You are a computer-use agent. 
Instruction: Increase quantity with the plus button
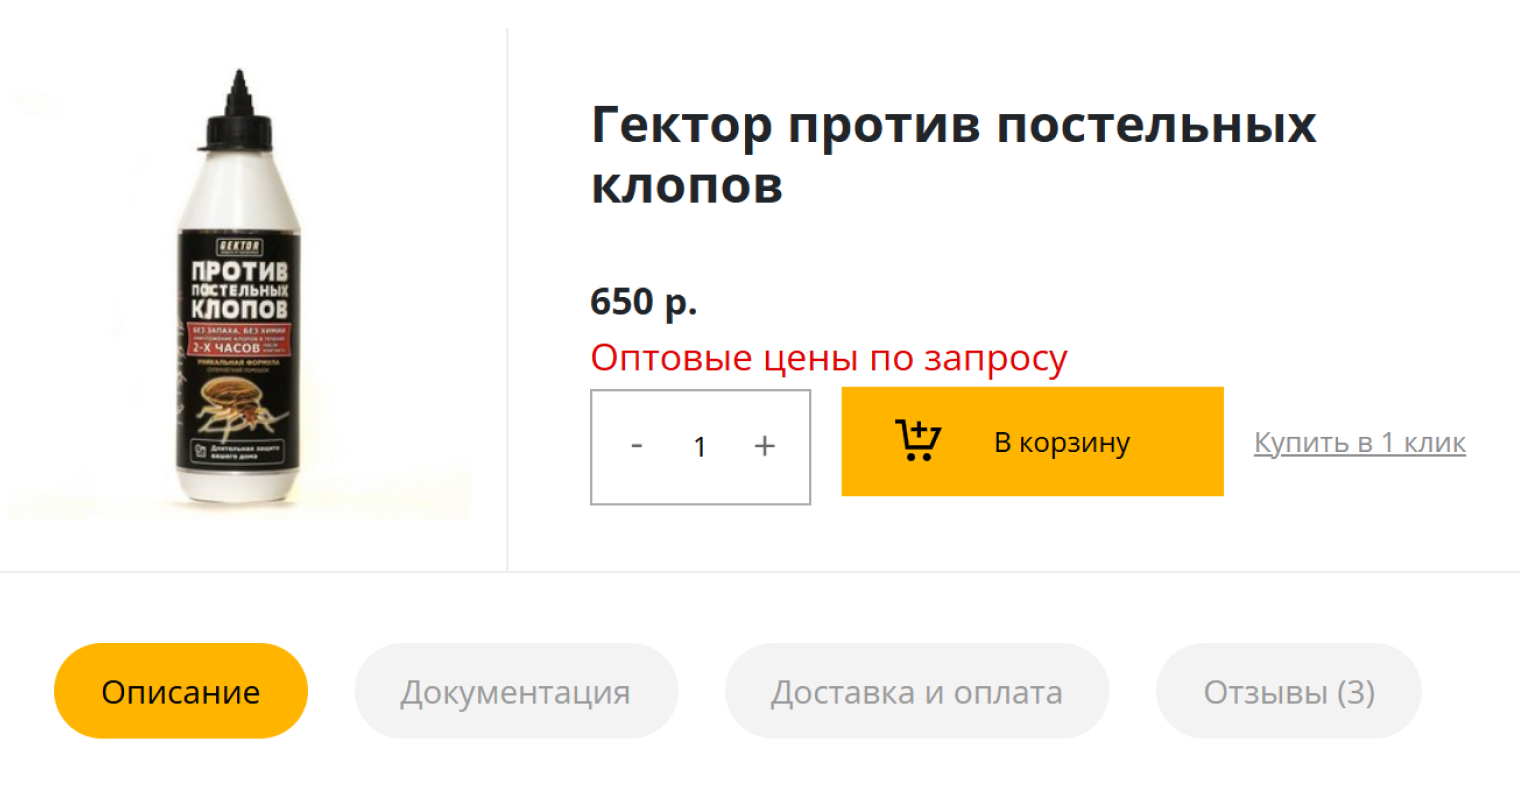[765, 447]
